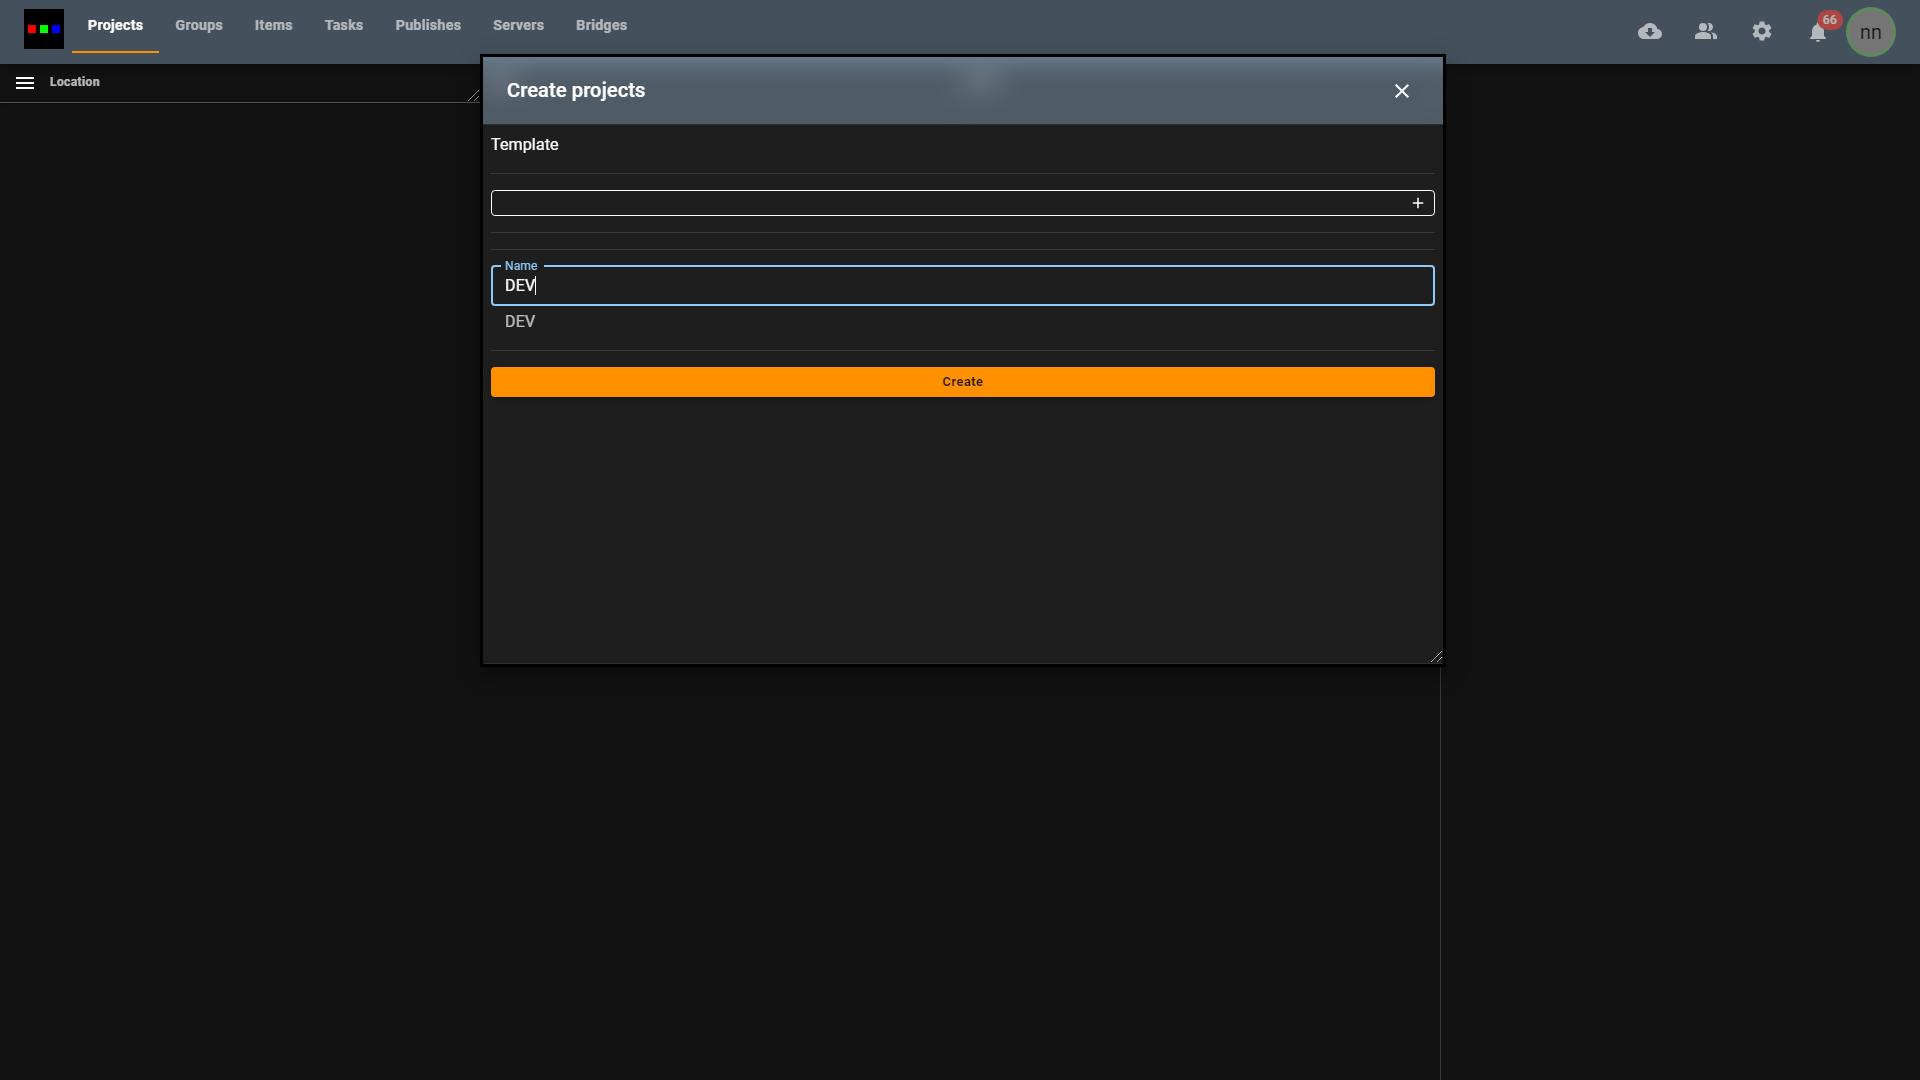Click inside the Name input containing DEV
This screenshot has width=1920, height=1080.
coord(962,285)
